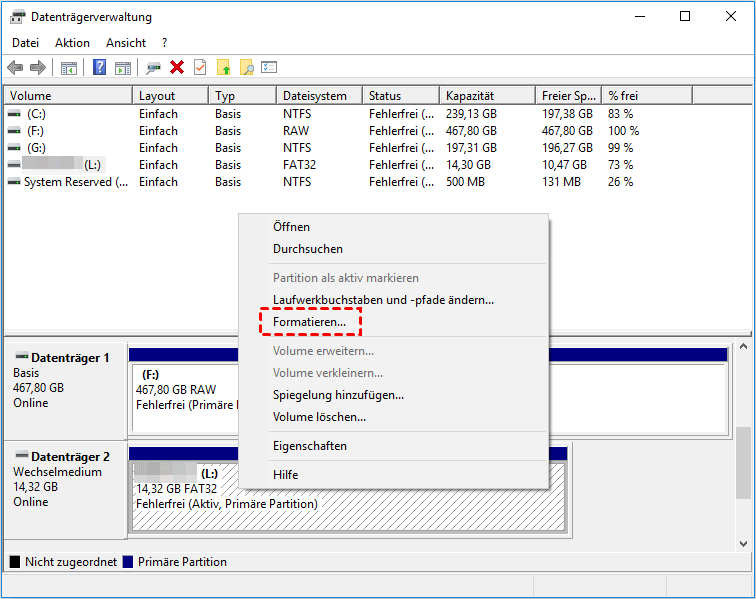Select Volume löschen... from context menu

pos(319,417)
